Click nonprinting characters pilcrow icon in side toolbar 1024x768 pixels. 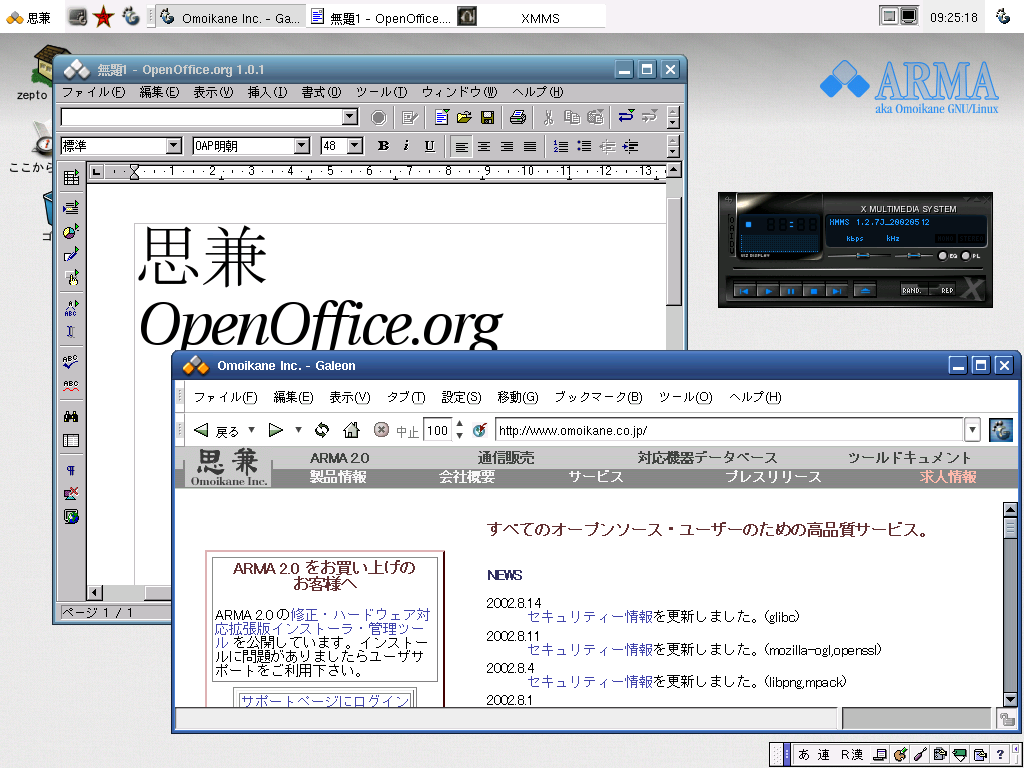[x=71, y=470]
